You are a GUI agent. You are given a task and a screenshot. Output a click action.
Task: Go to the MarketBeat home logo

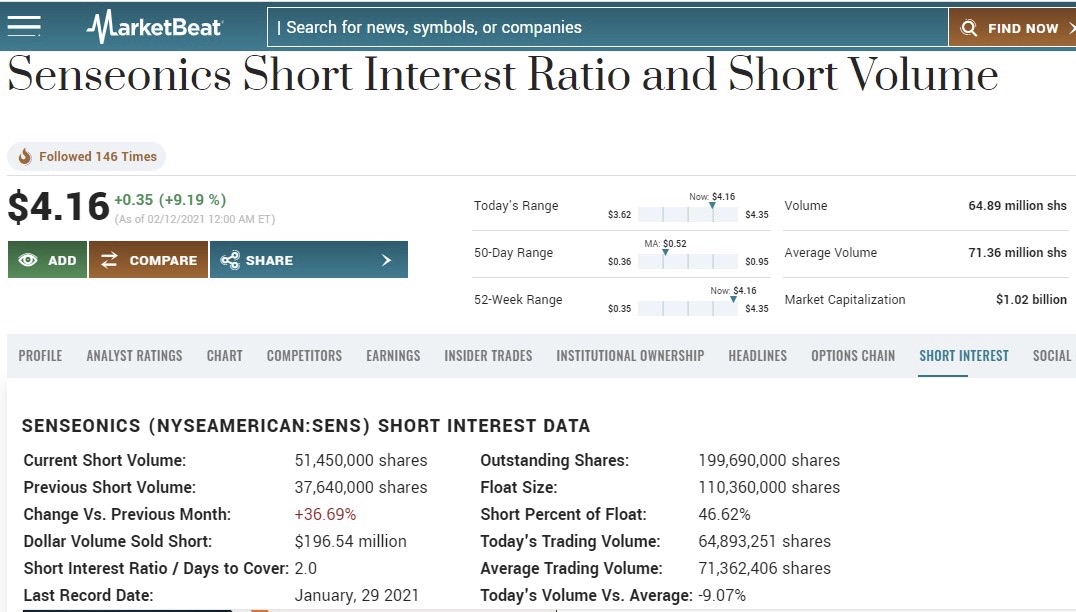154,27
